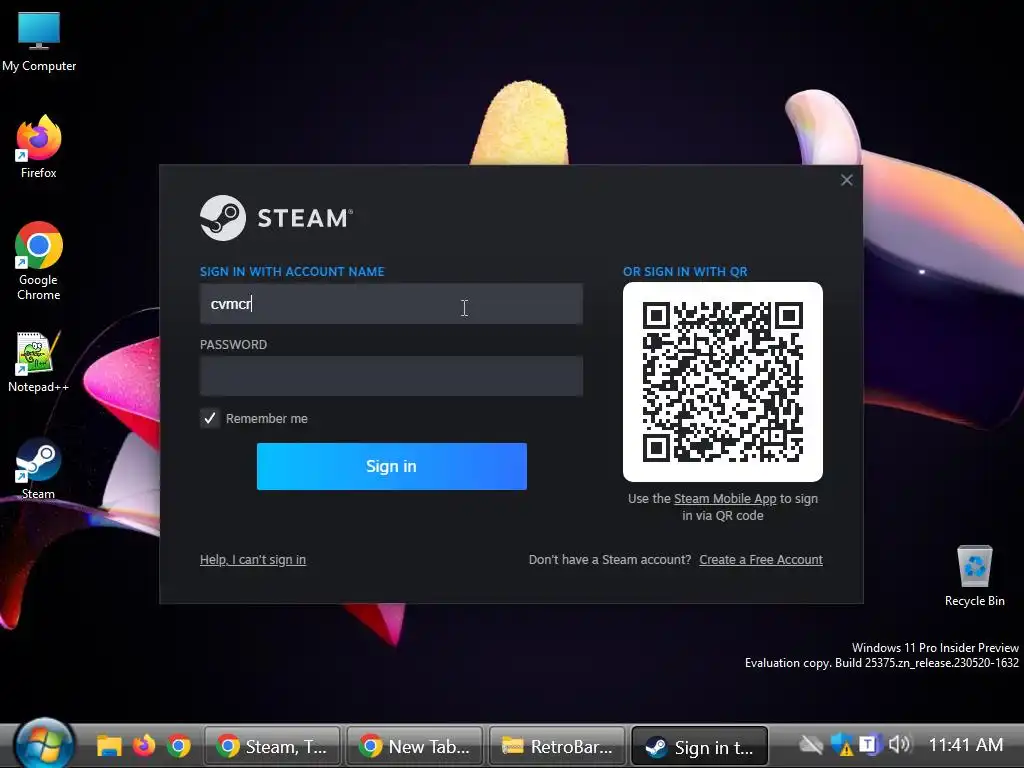Open the "Help, I can't sign in" link
Image resolution: width=1024 pixels, height=768 pixels.
coord(253,560)
